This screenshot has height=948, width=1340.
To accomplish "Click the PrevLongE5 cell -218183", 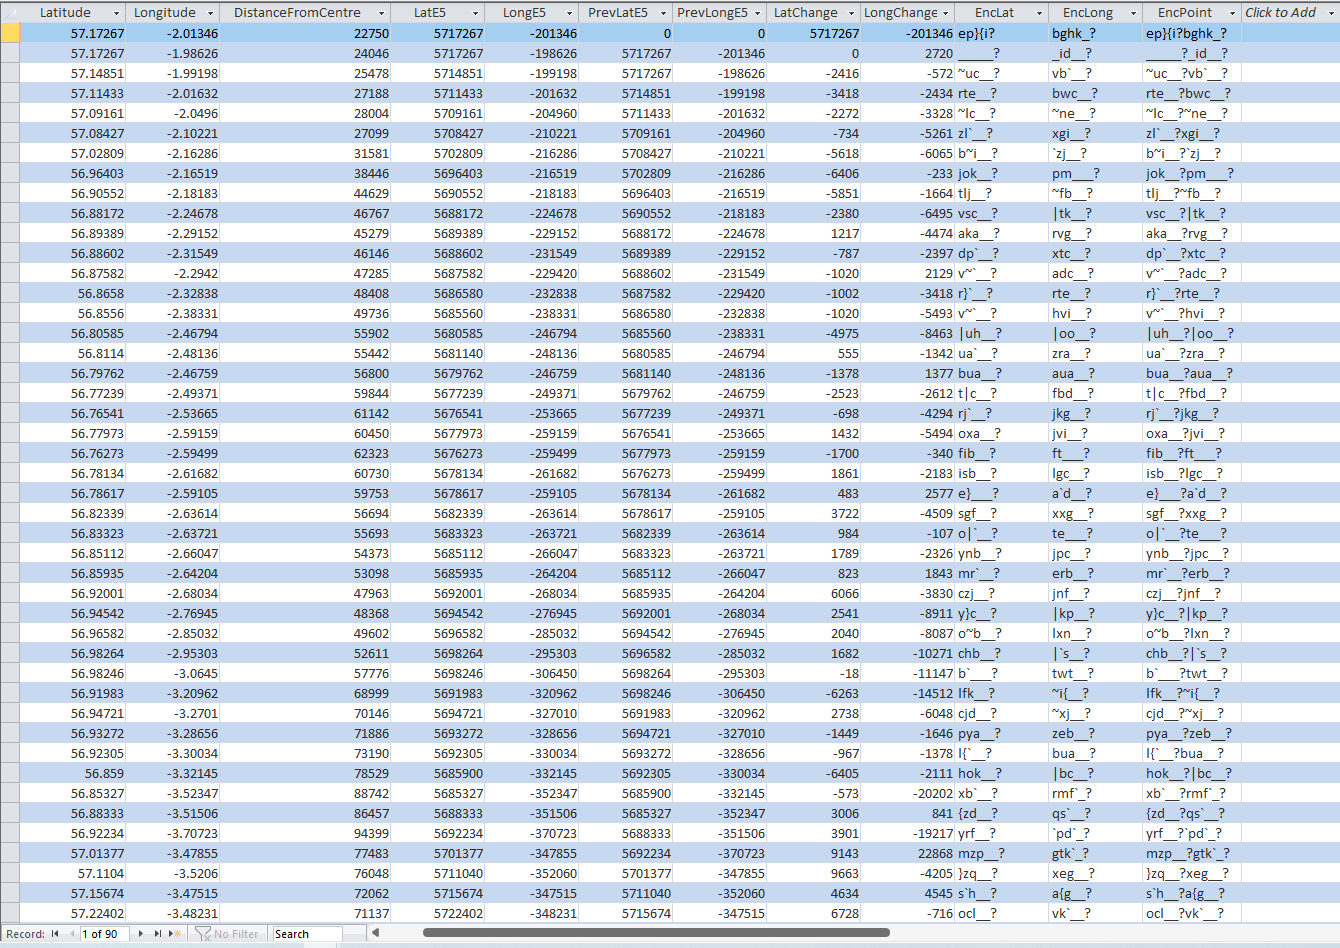I will [x=722, y=213].
